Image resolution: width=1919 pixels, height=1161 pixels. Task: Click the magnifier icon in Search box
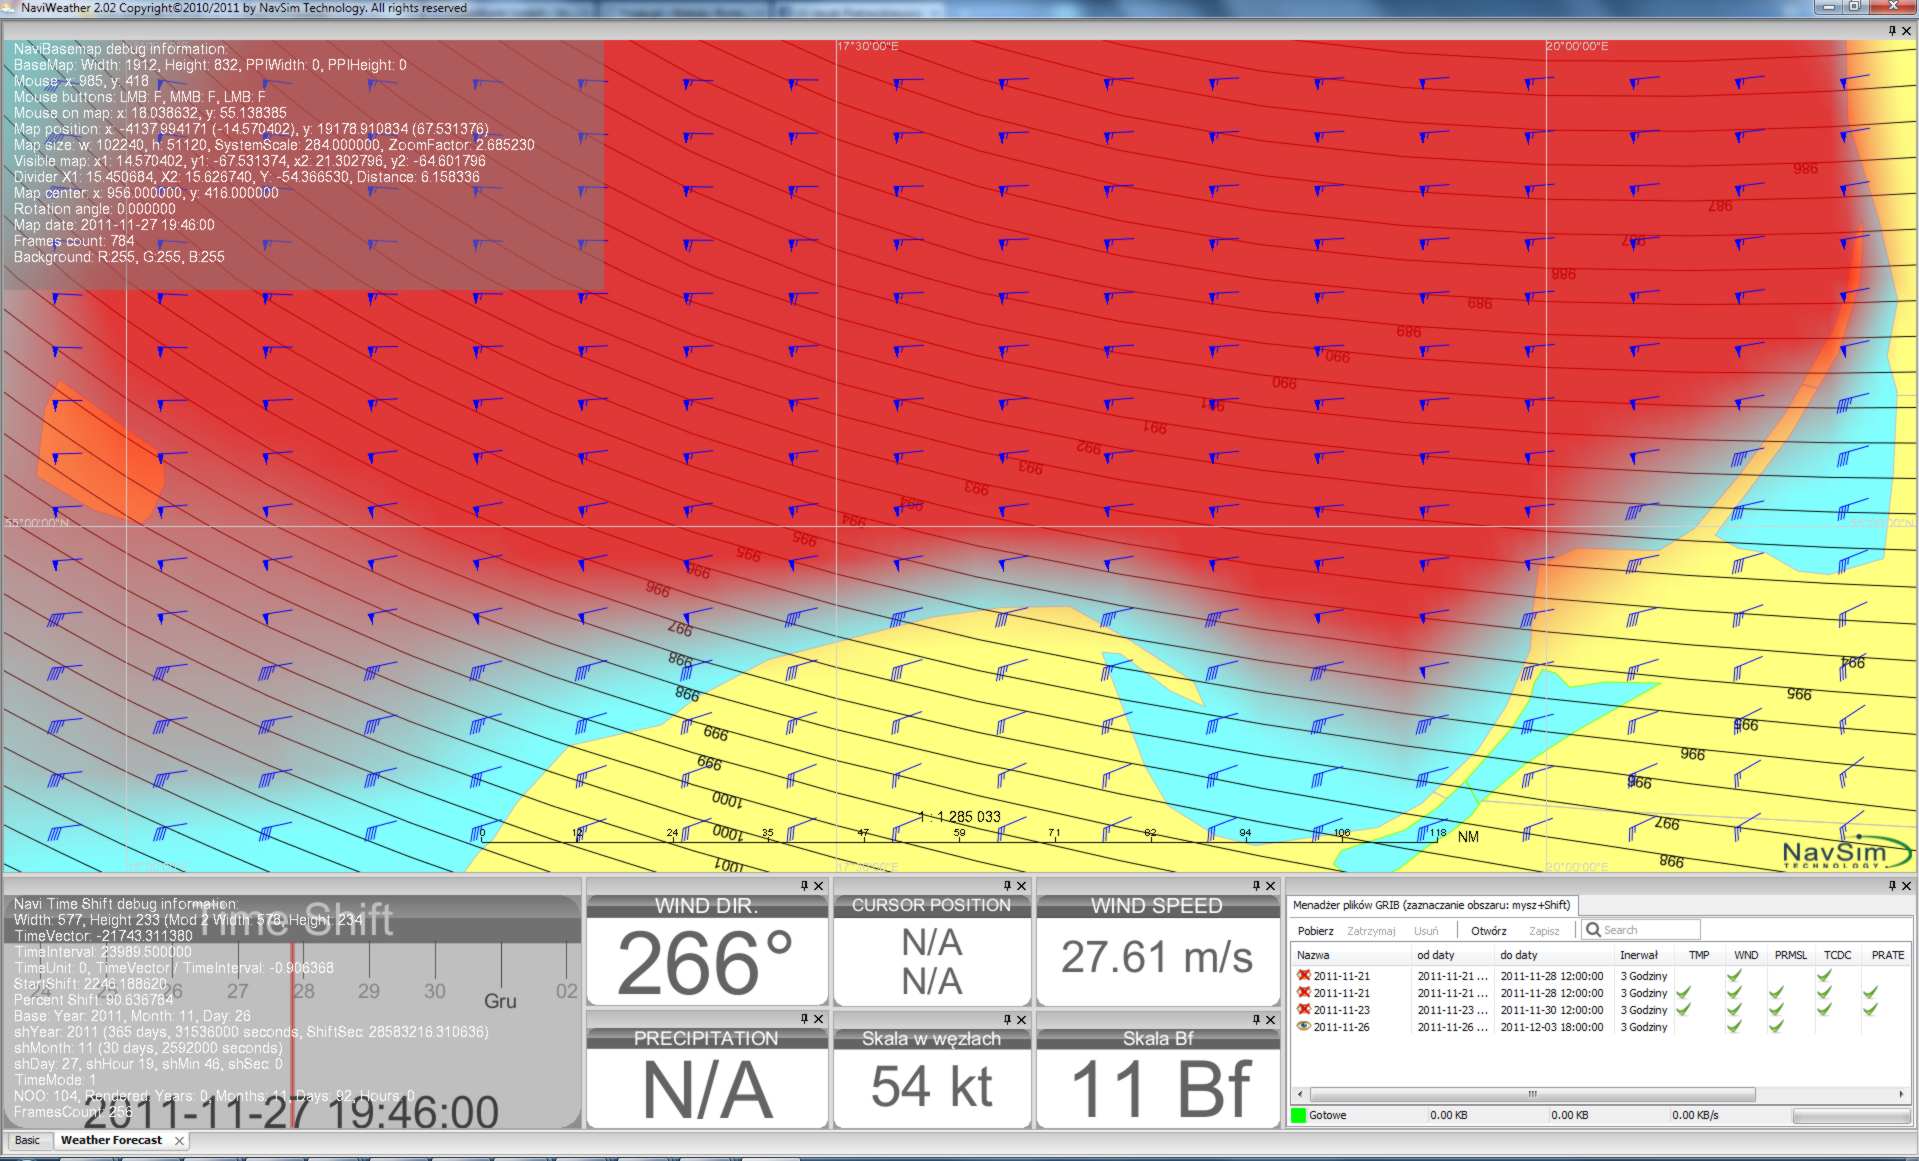[x=1593, y=930]
